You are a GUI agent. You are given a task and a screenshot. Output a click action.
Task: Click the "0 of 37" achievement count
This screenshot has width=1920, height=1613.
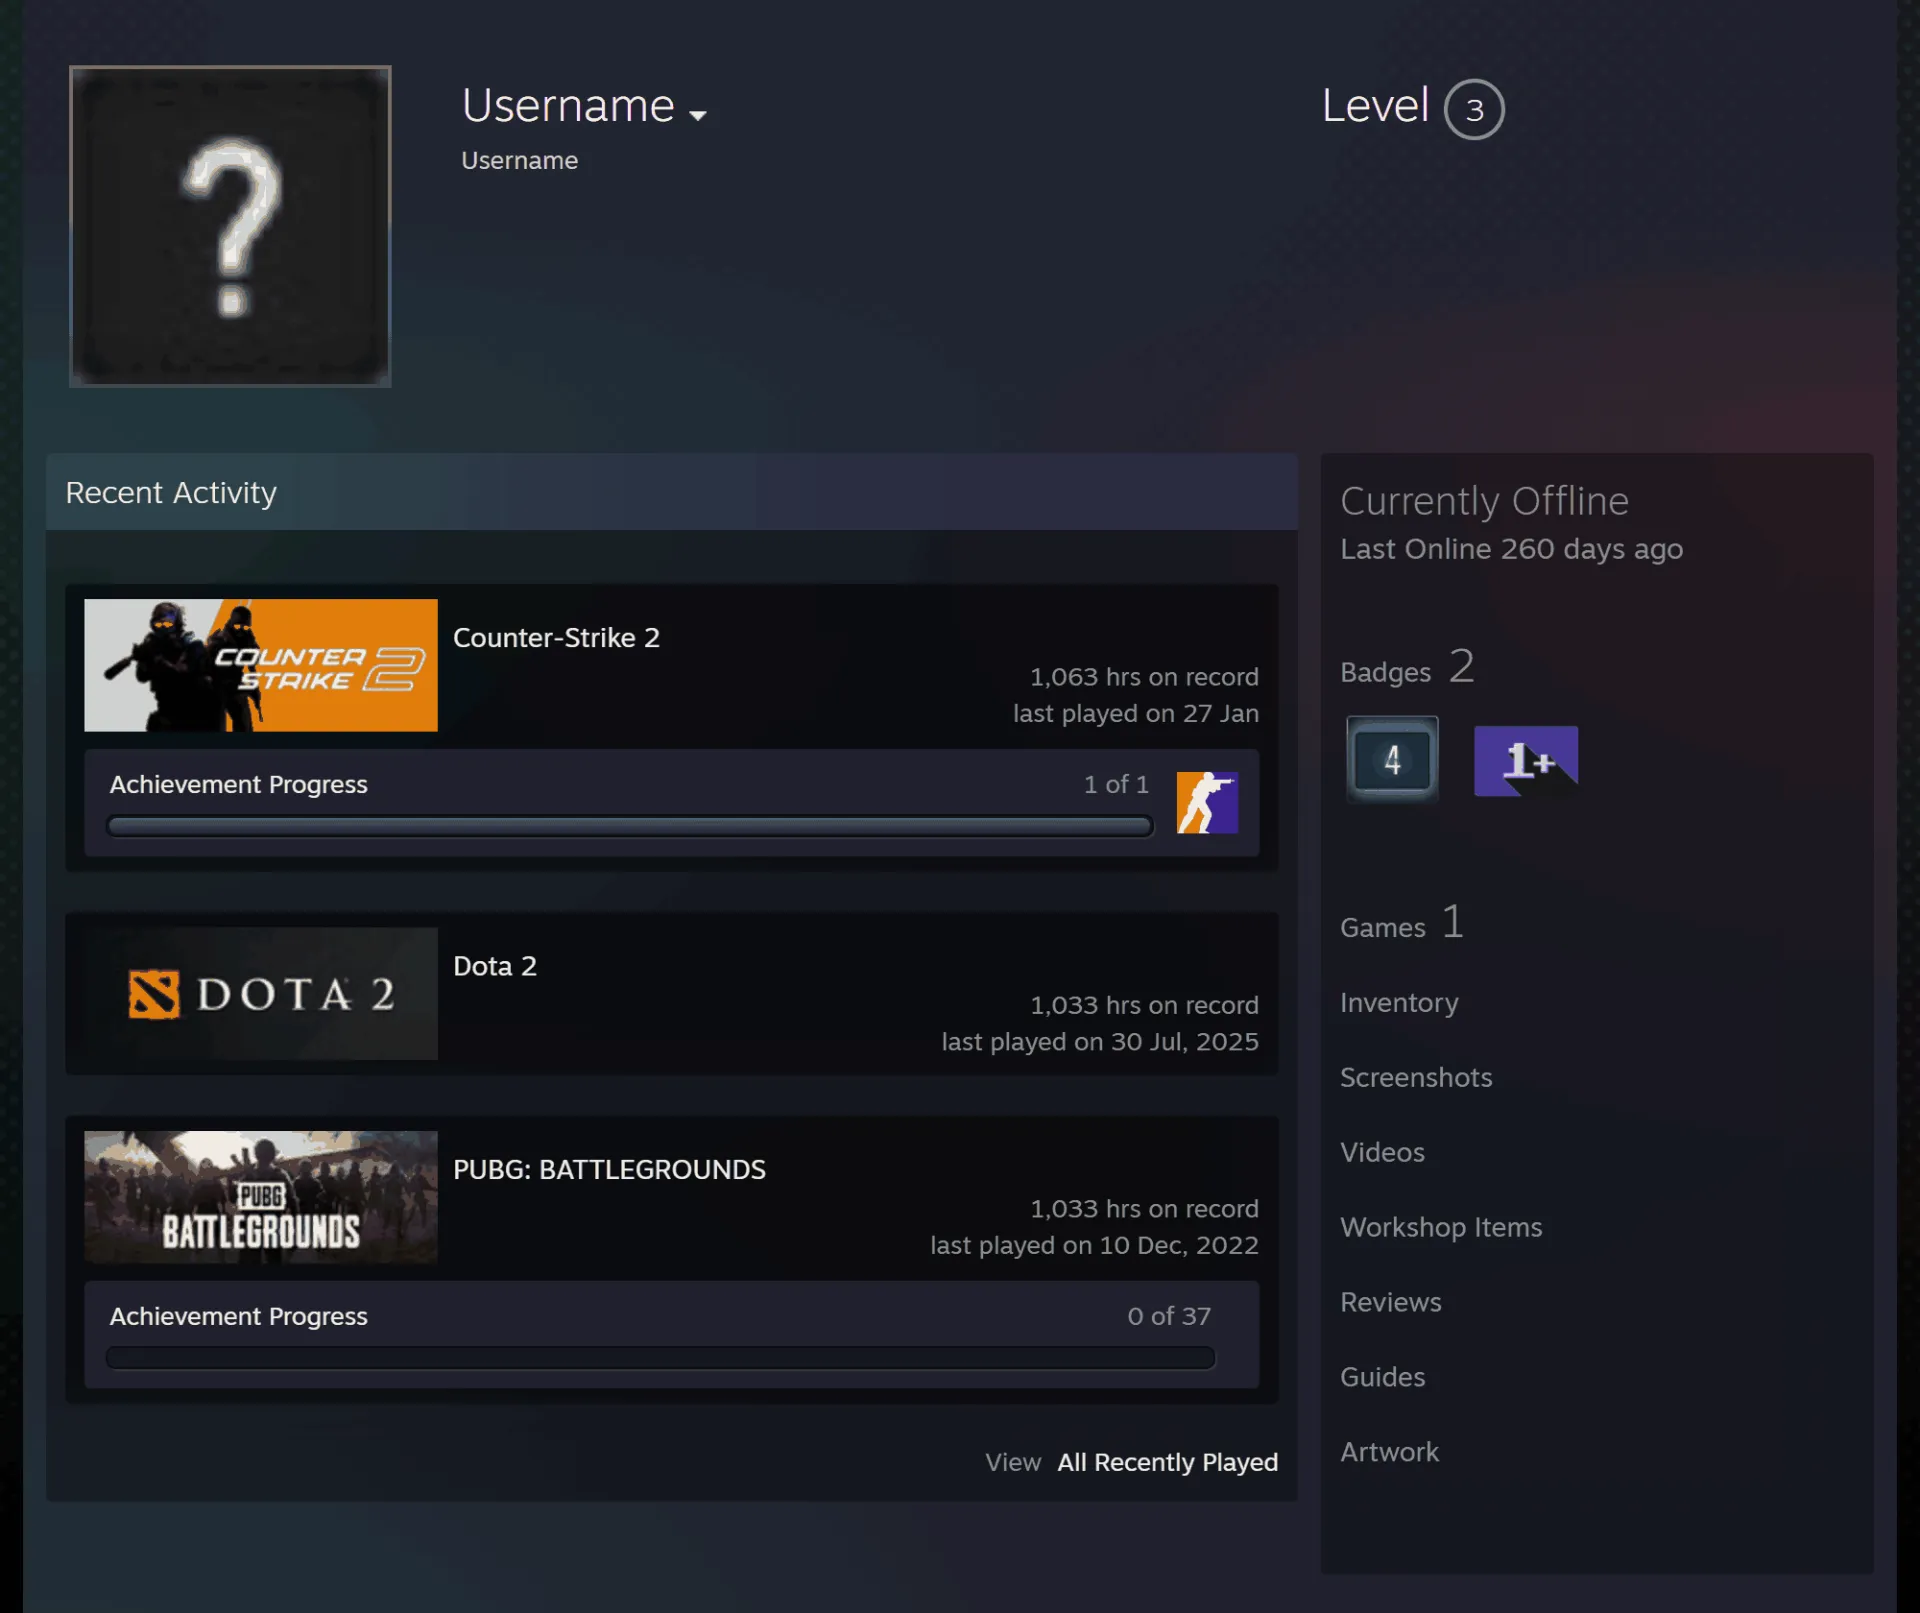click(1169, 1316)
